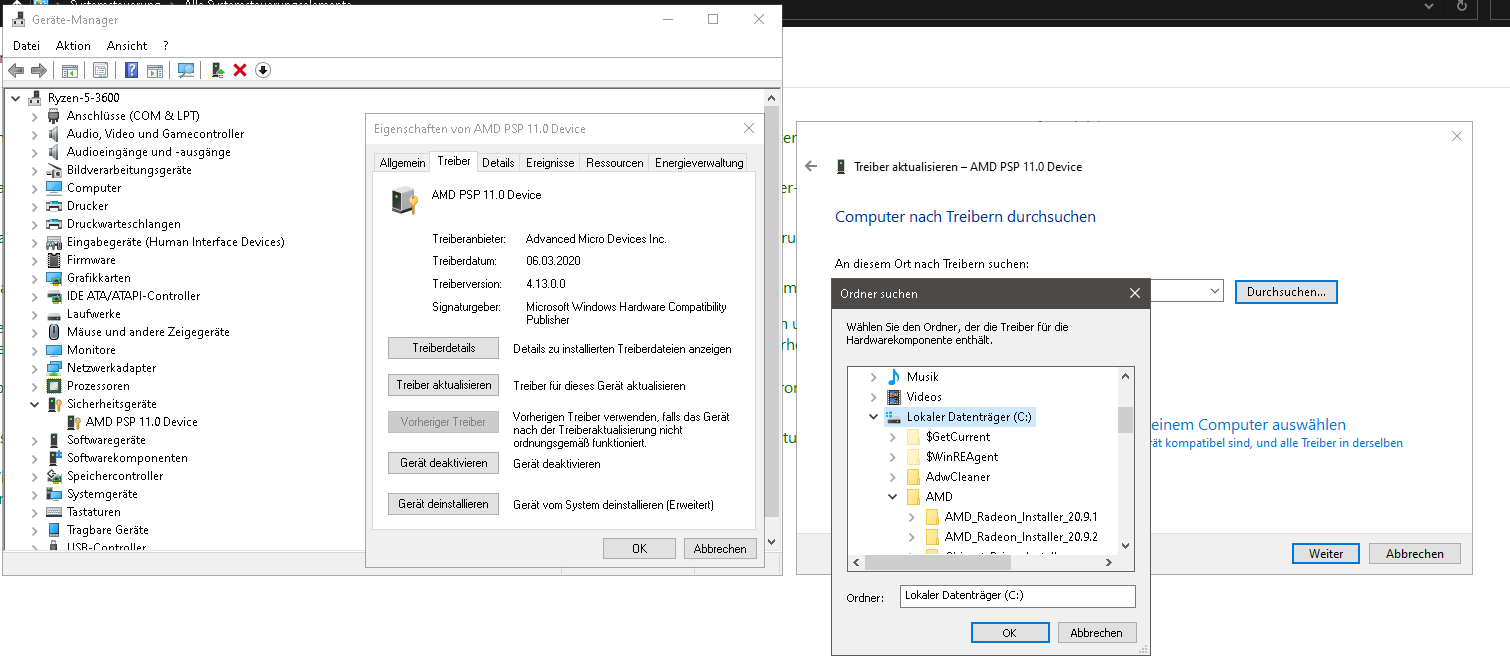Click the red X uninstall device icon

241,70
